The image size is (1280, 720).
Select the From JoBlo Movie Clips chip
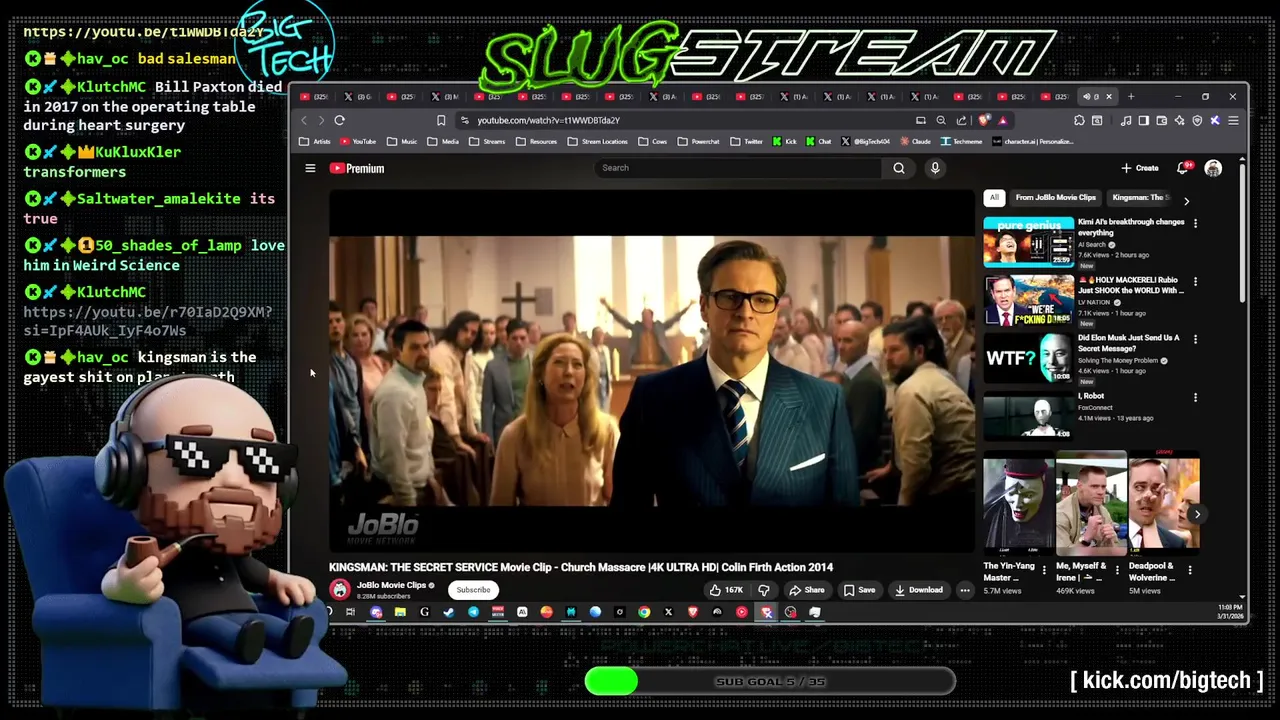point(1056,198)
